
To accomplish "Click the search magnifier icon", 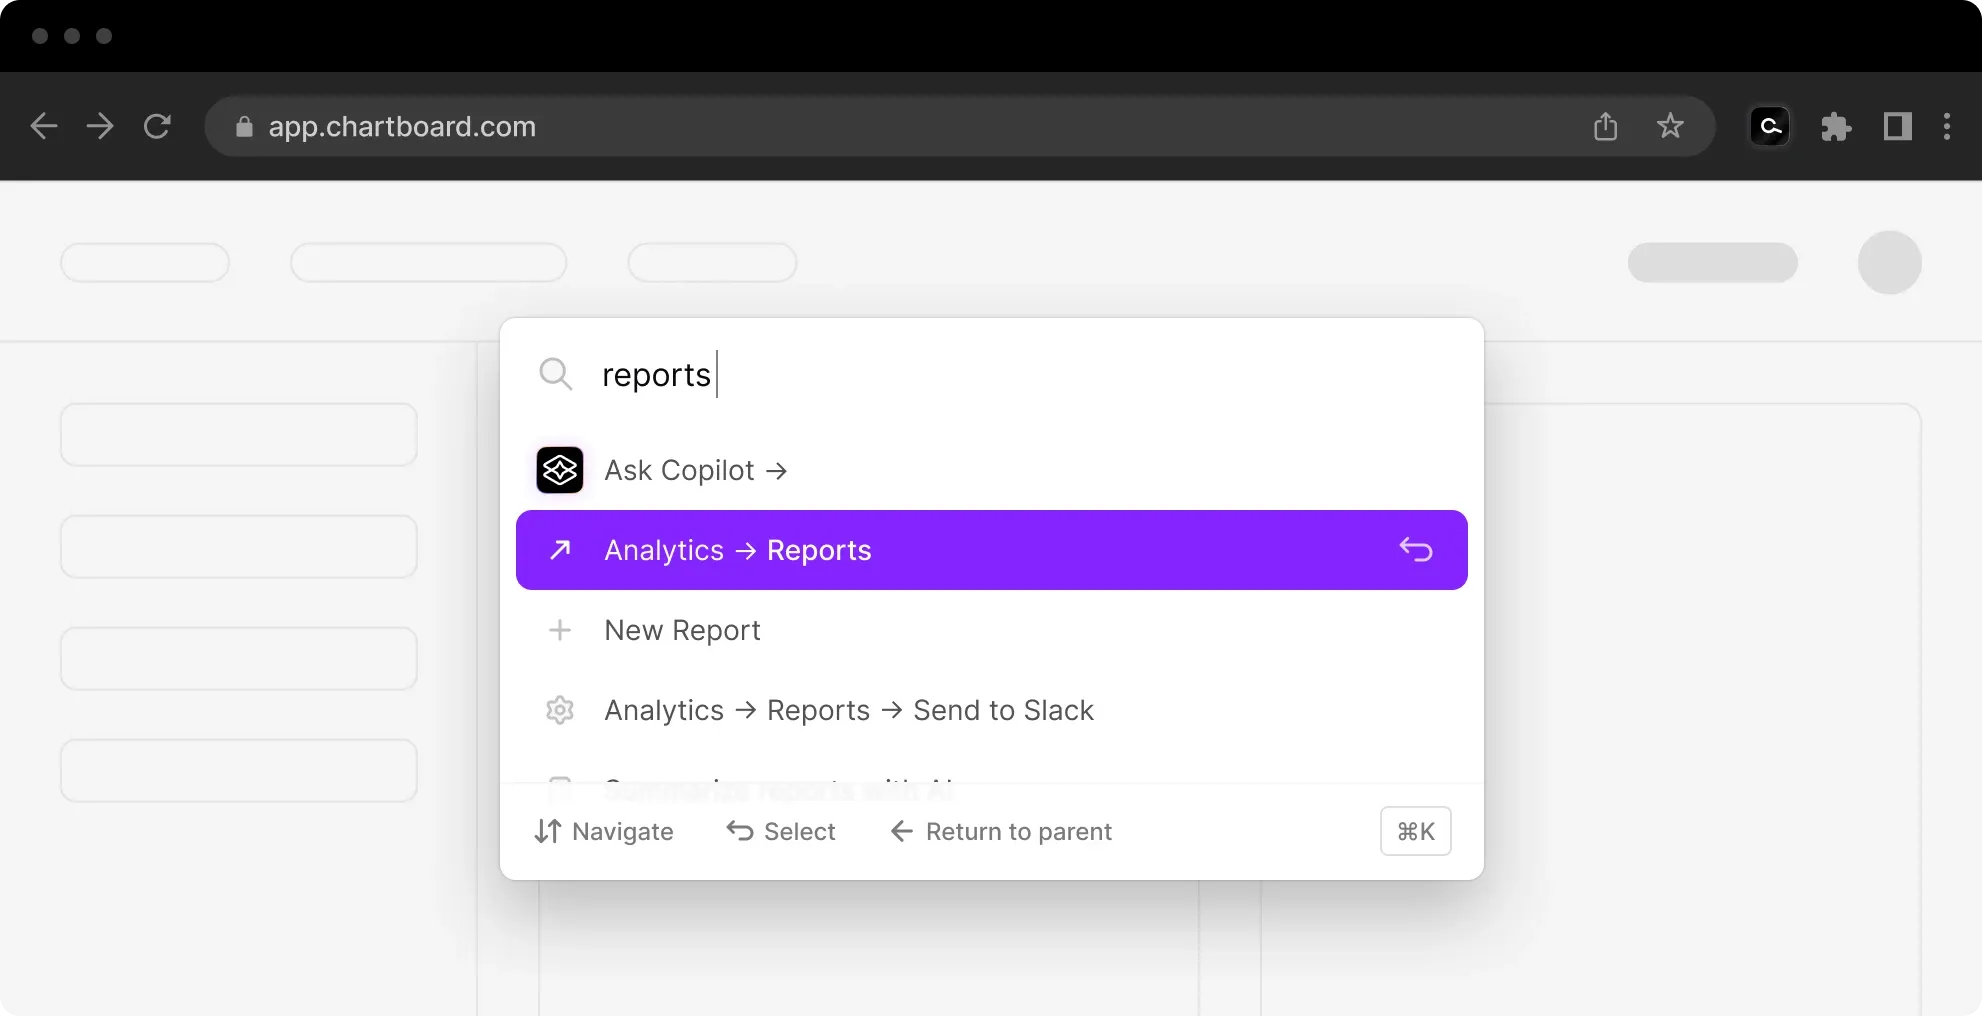I will pyautogui.click(x=555, y=374).
